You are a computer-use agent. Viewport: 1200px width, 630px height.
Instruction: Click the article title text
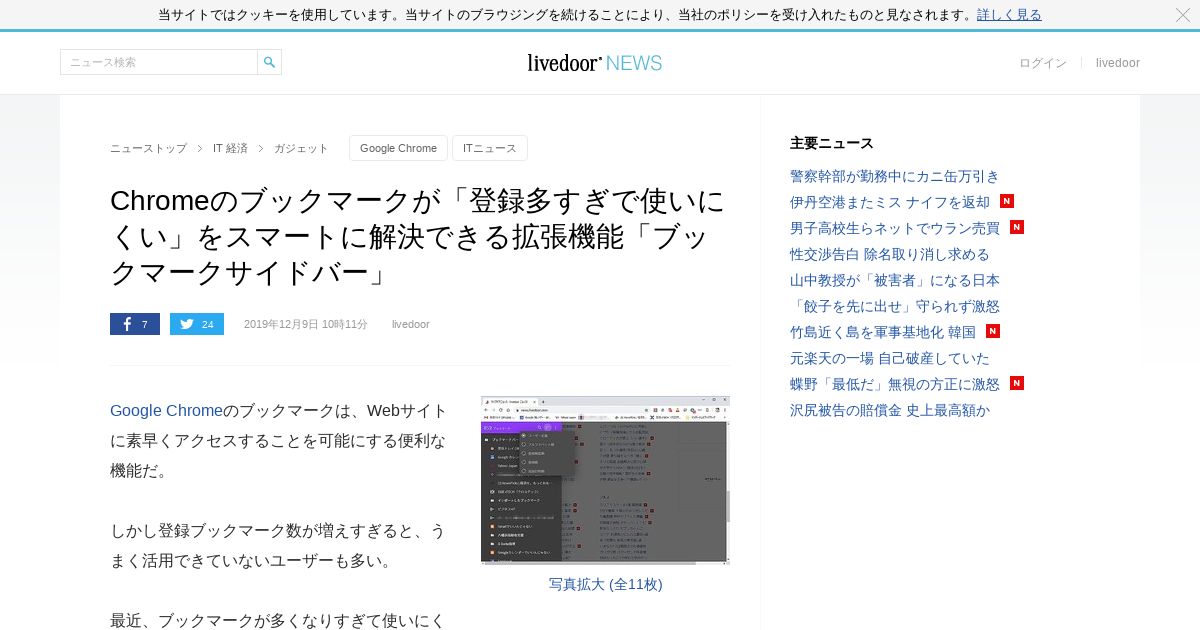(418, 237)
